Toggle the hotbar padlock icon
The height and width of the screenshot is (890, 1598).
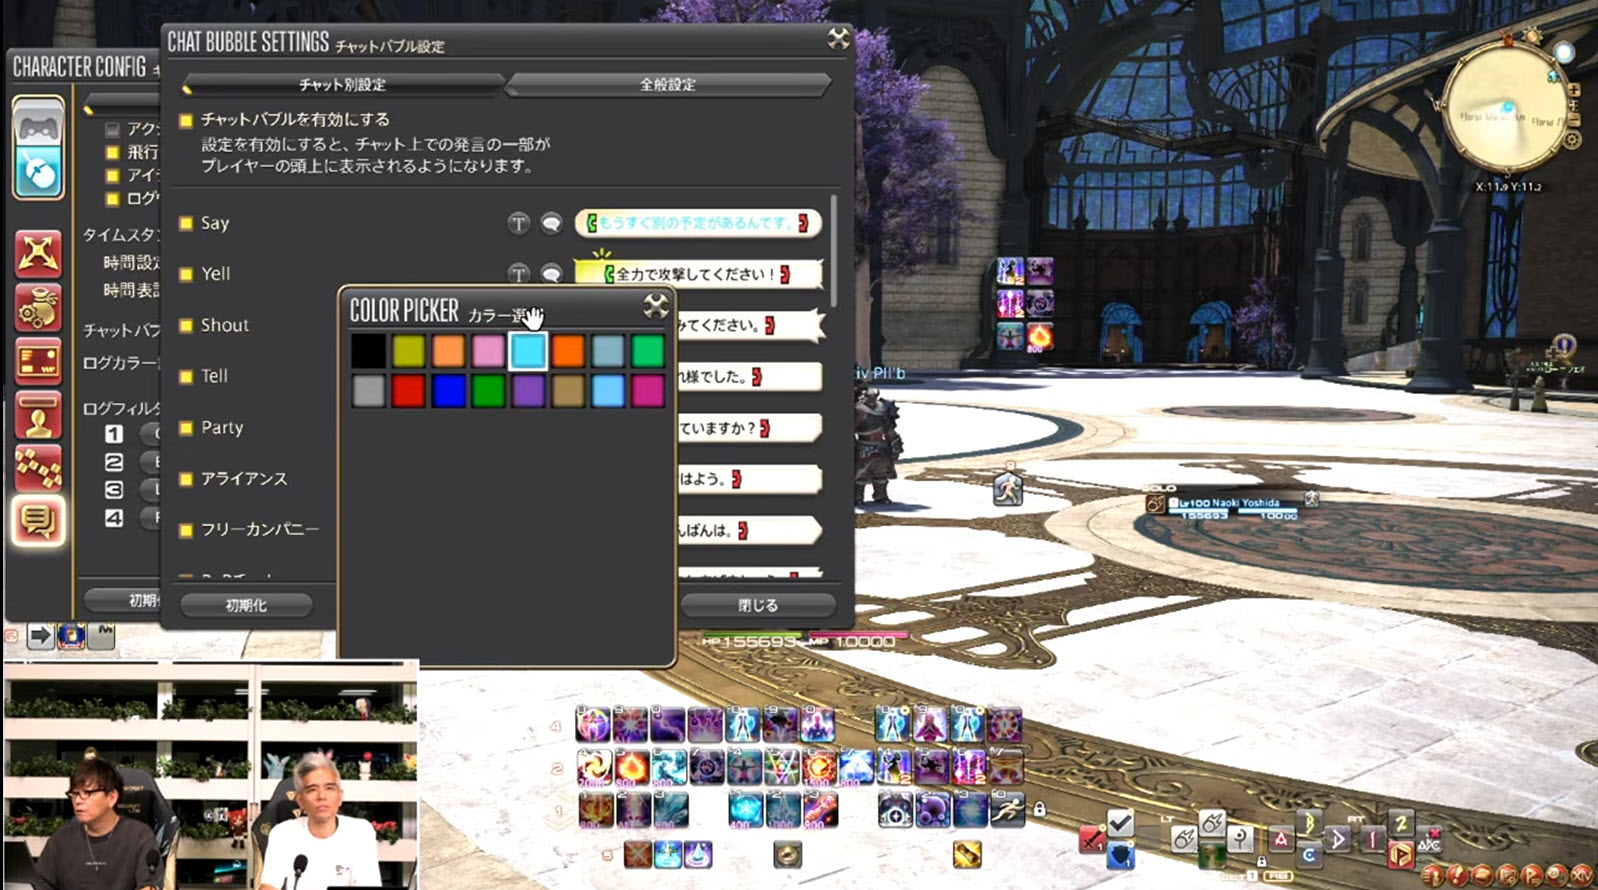(1040, 808)
